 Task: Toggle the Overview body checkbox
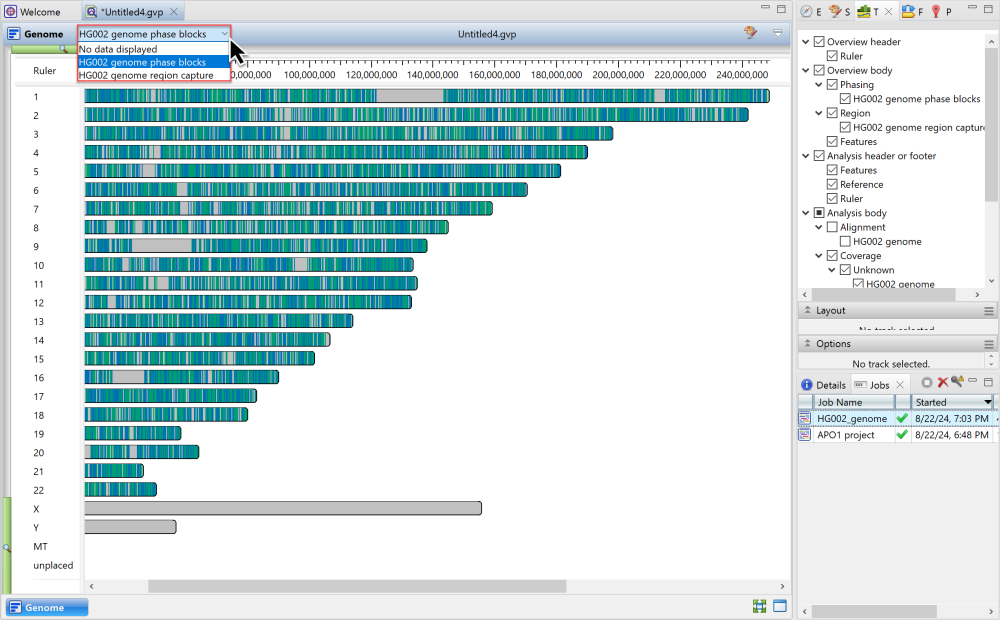[x=820, y=70]
